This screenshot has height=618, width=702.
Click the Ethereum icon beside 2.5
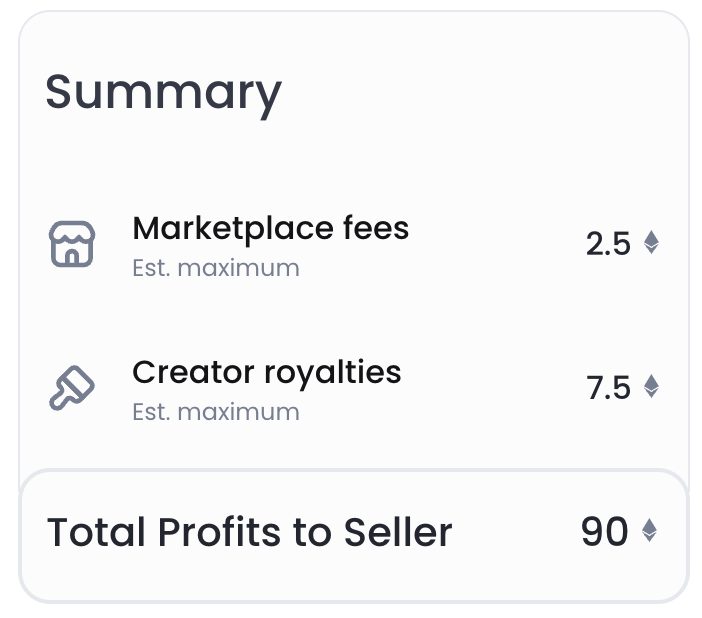coord(651,243)
